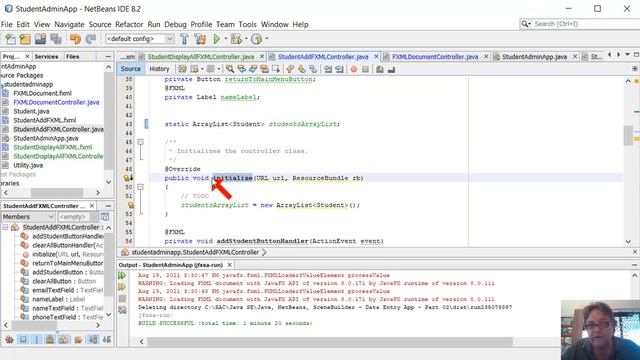Viewport: 640px width, 360px height.
Task: Select Student.java in the Projects tree
Action: pyautogui.click(x=31, y=111)
